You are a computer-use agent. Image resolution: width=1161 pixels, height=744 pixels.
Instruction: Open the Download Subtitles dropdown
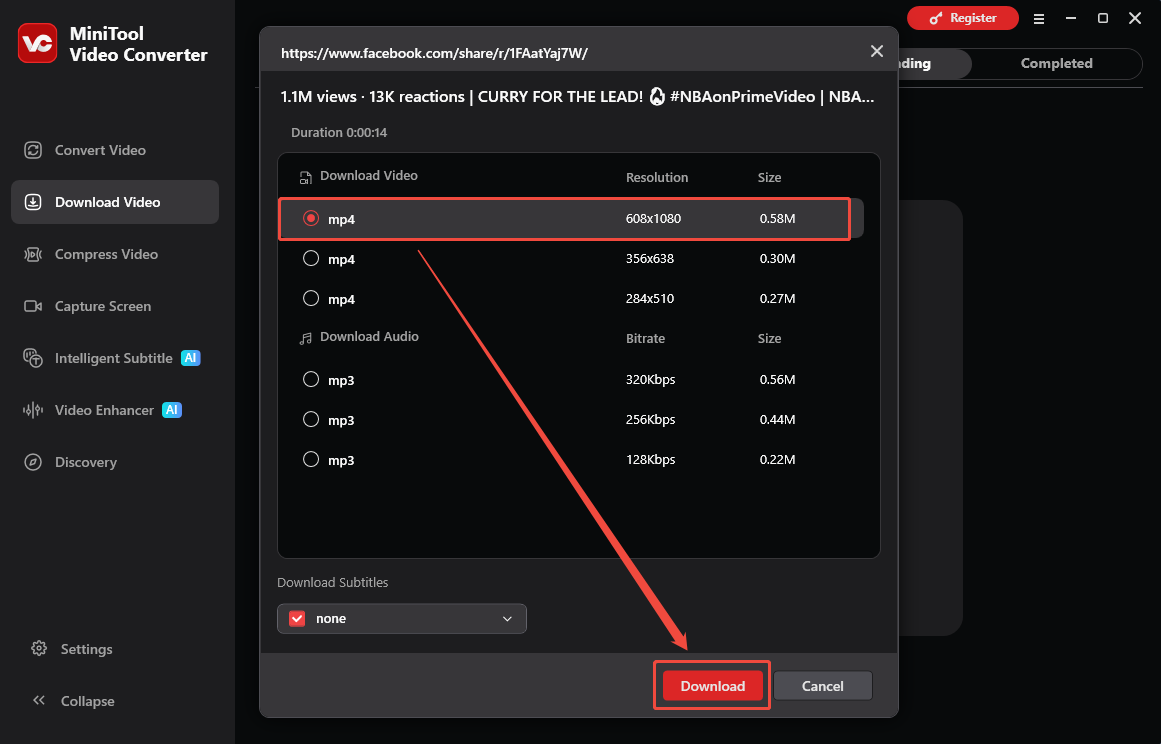tap(402, 619)
